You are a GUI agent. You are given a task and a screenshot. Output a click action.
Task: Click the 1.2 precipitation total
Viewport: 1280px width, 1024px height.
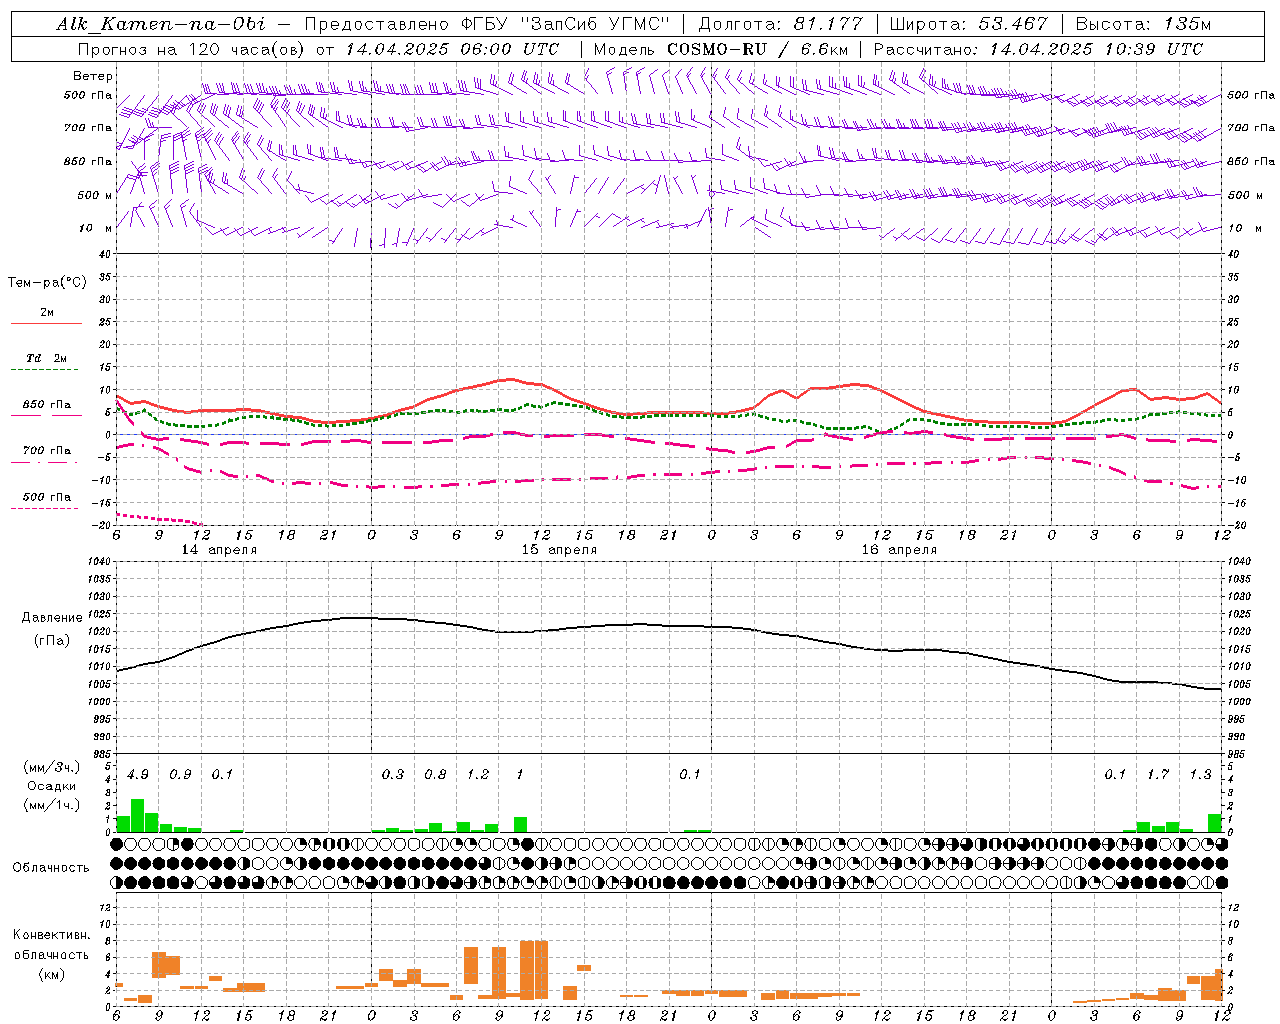click(478, 775)
